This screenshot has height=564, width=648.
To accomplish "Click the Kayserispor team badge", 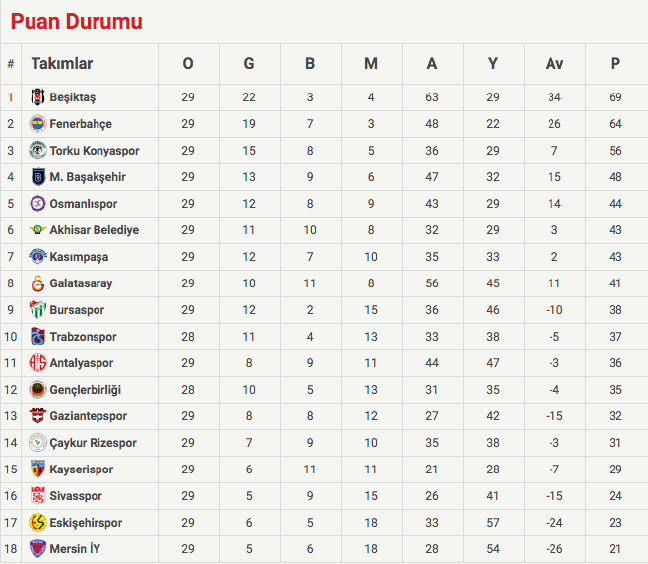I will pos(38,469).
